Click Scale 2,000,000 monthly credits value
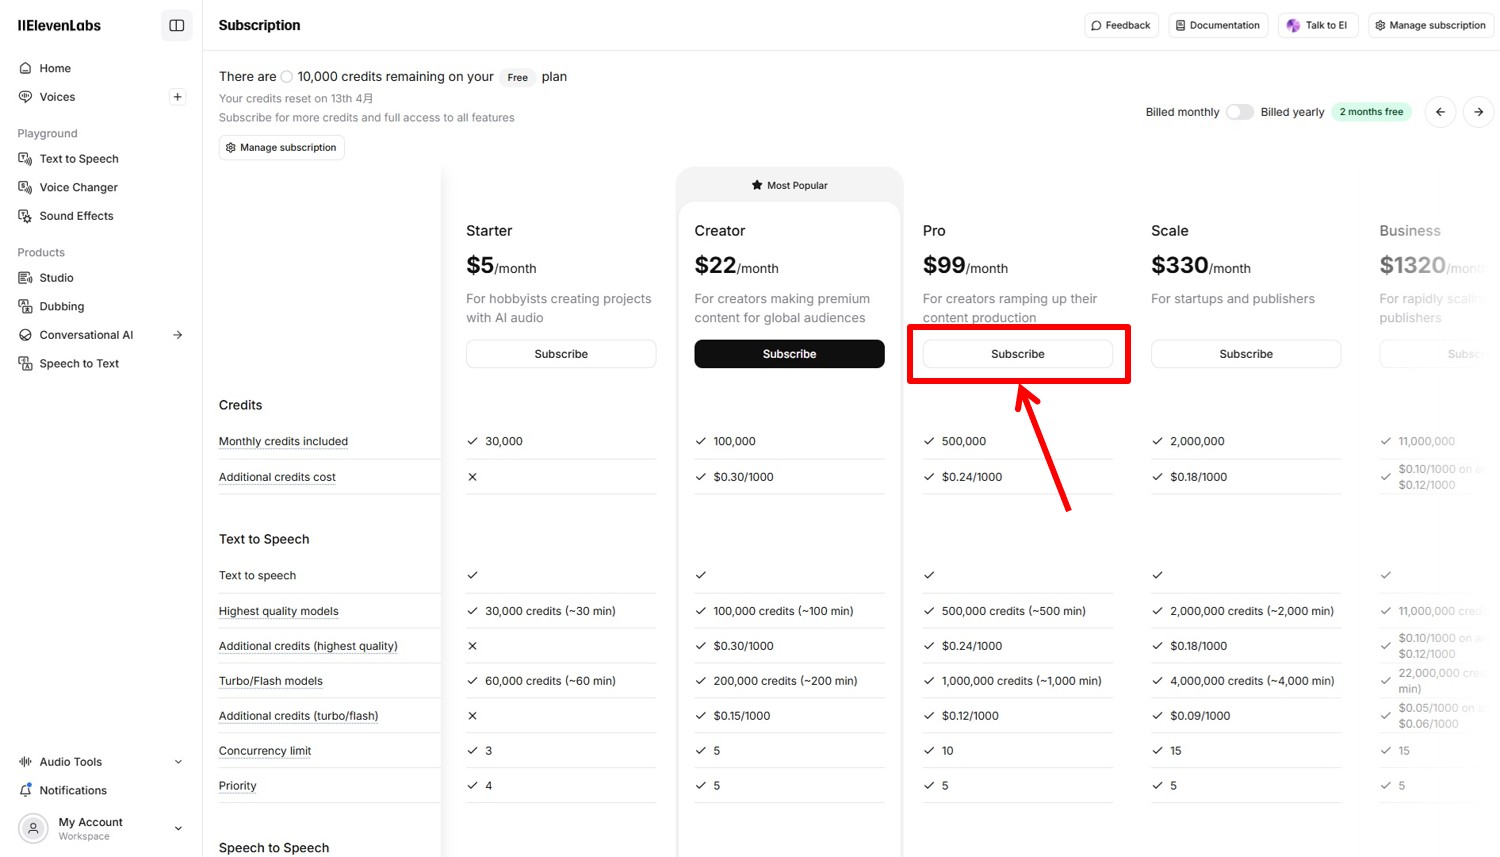 click(x=1197, y=441)
